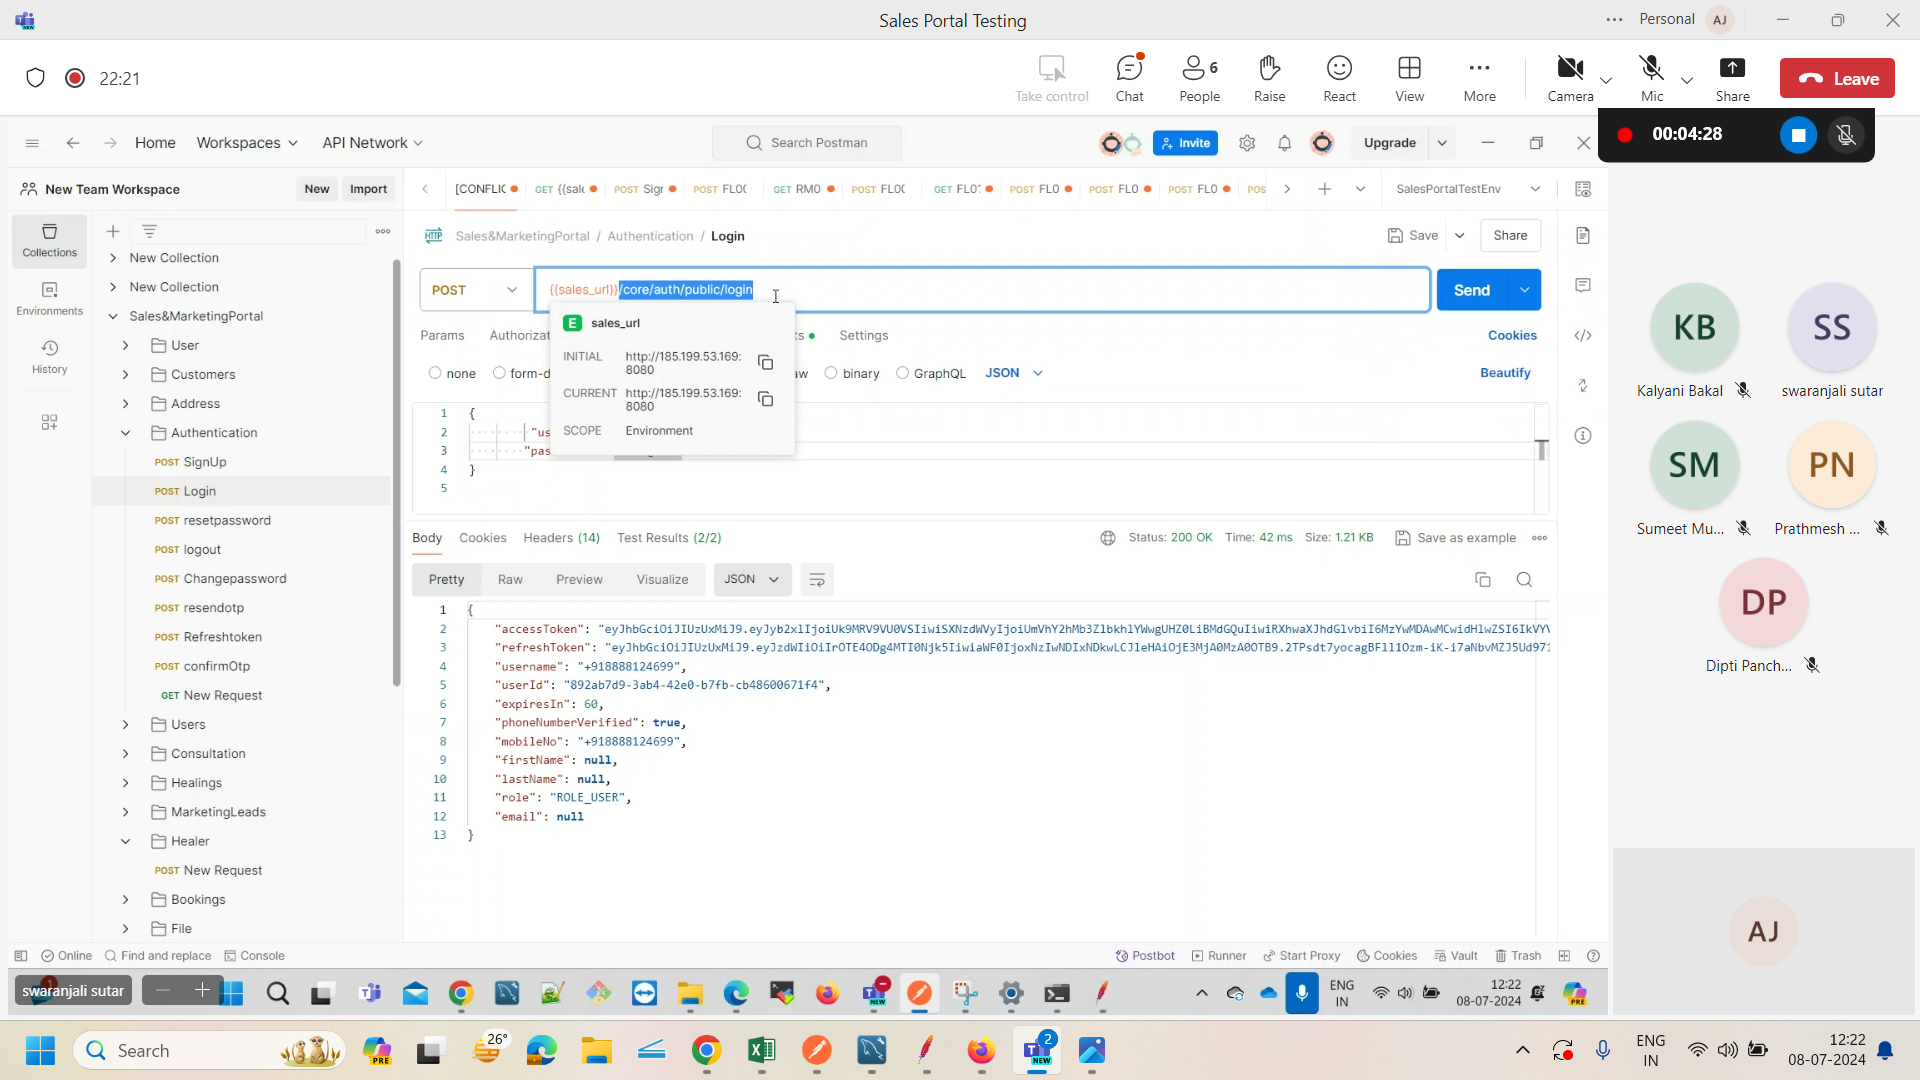
Task: Toggle response line wrapping
Action: click(x=816, y=580)
